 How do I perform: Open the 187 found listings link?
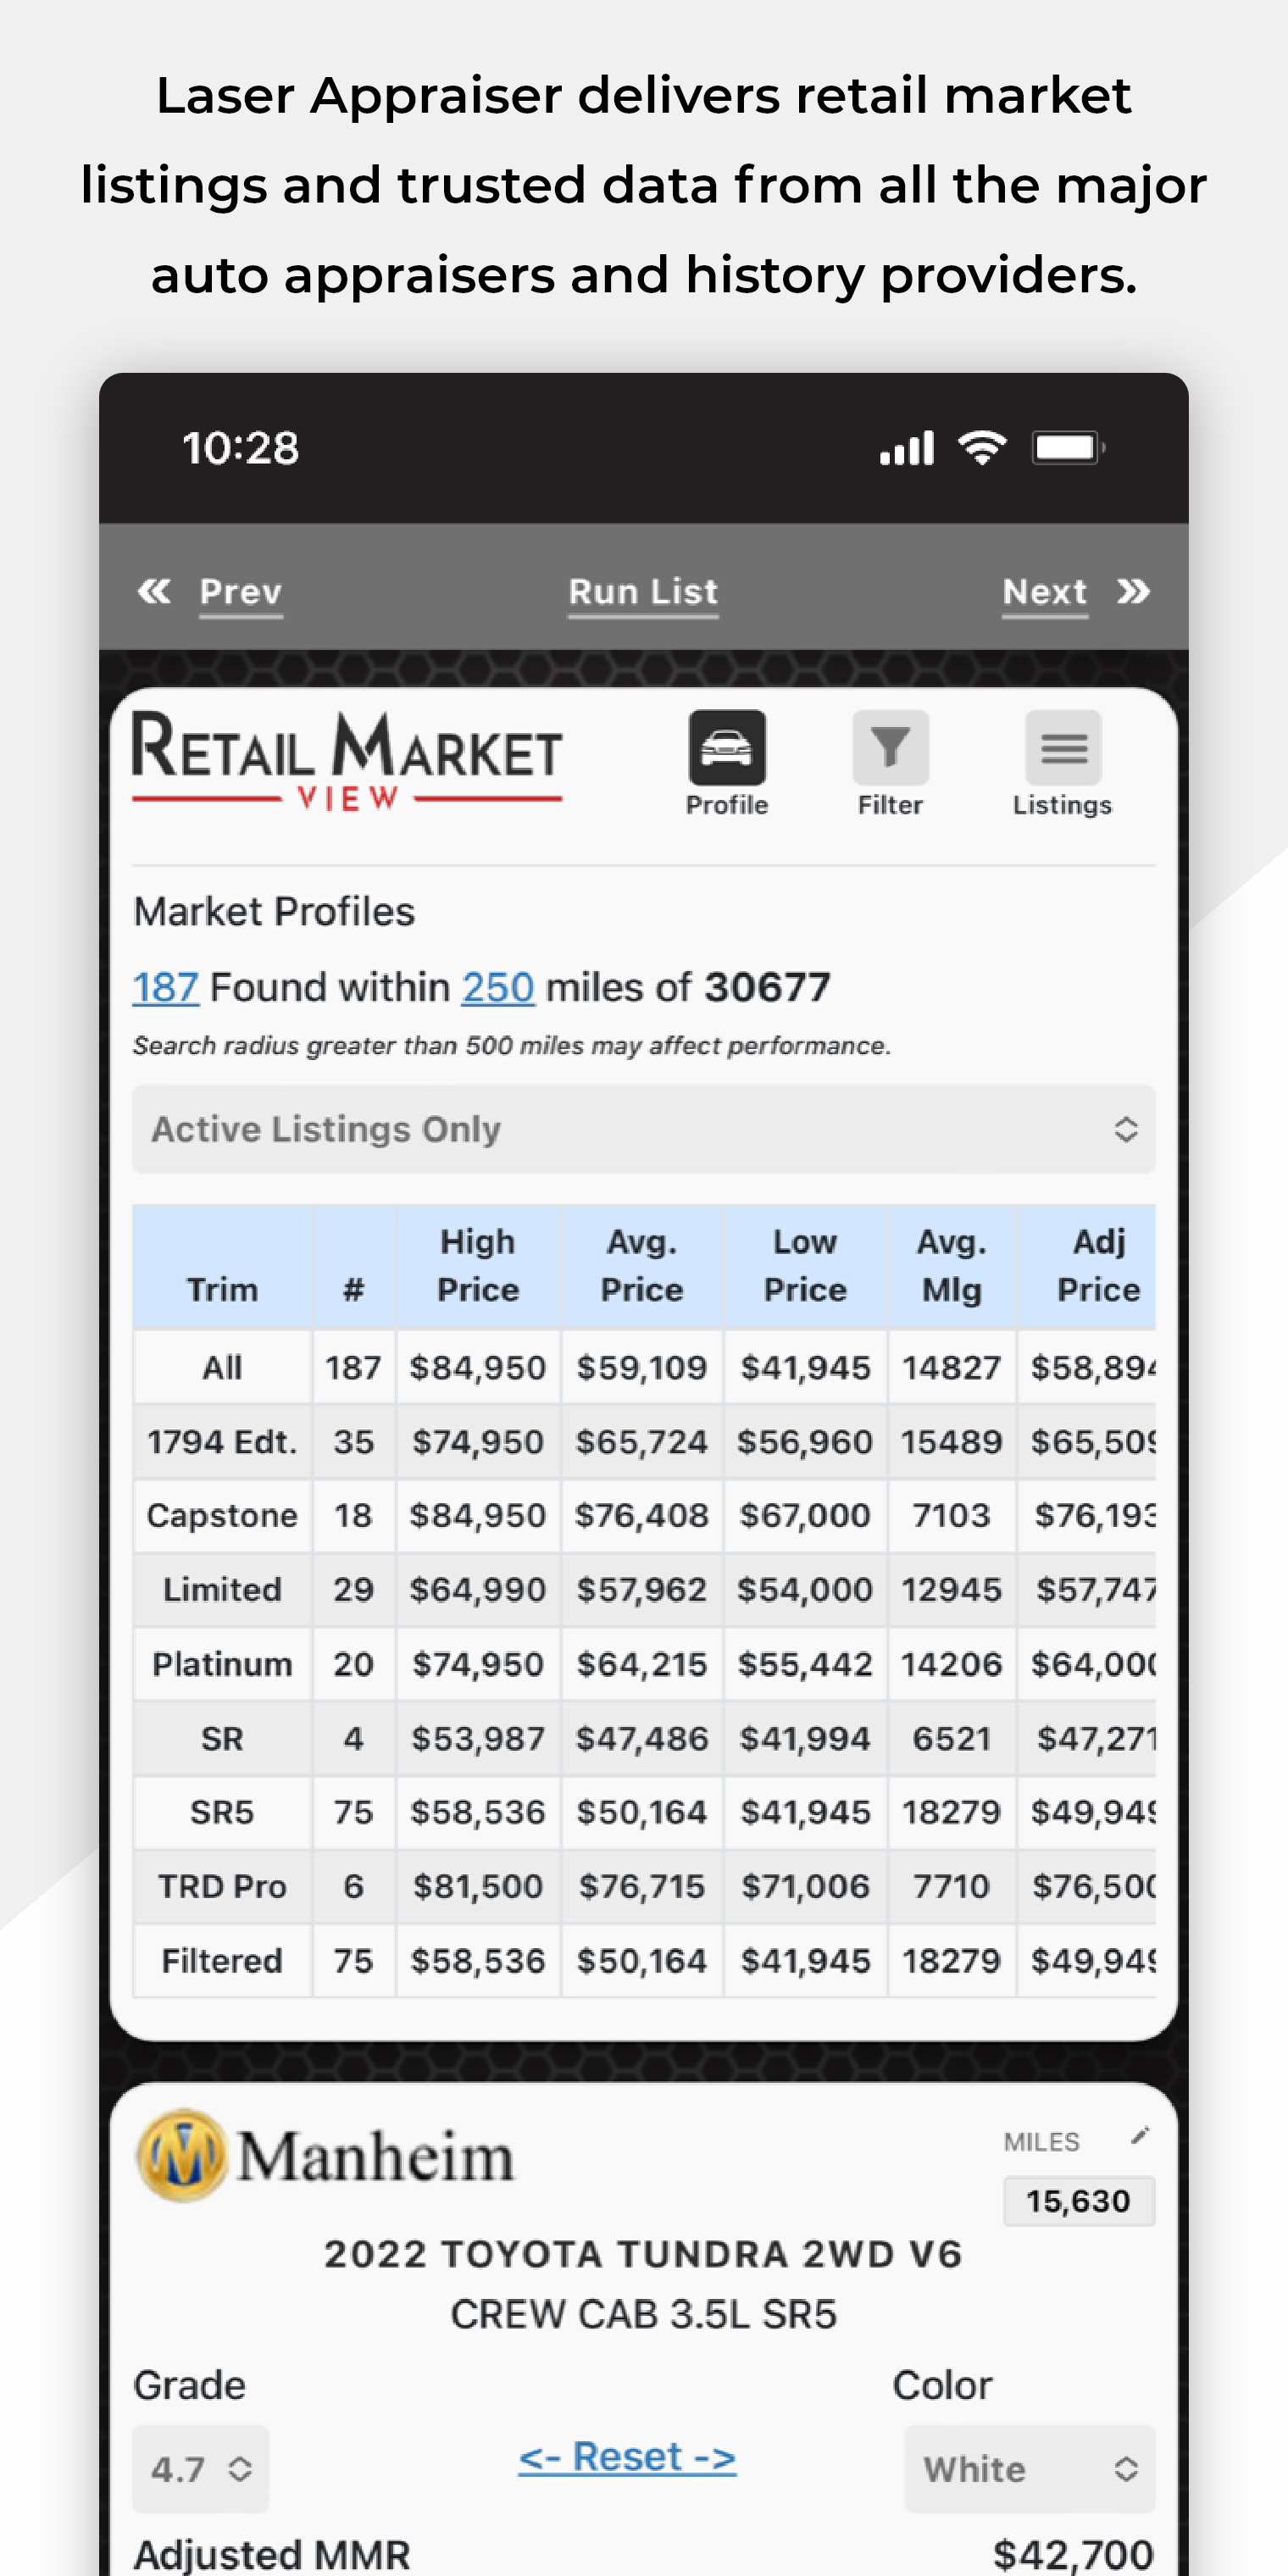point(166,988)
